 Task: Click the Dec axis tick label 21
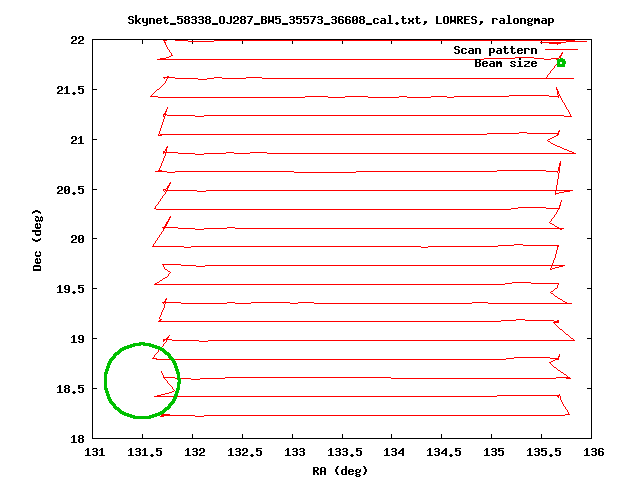point(77,140)
